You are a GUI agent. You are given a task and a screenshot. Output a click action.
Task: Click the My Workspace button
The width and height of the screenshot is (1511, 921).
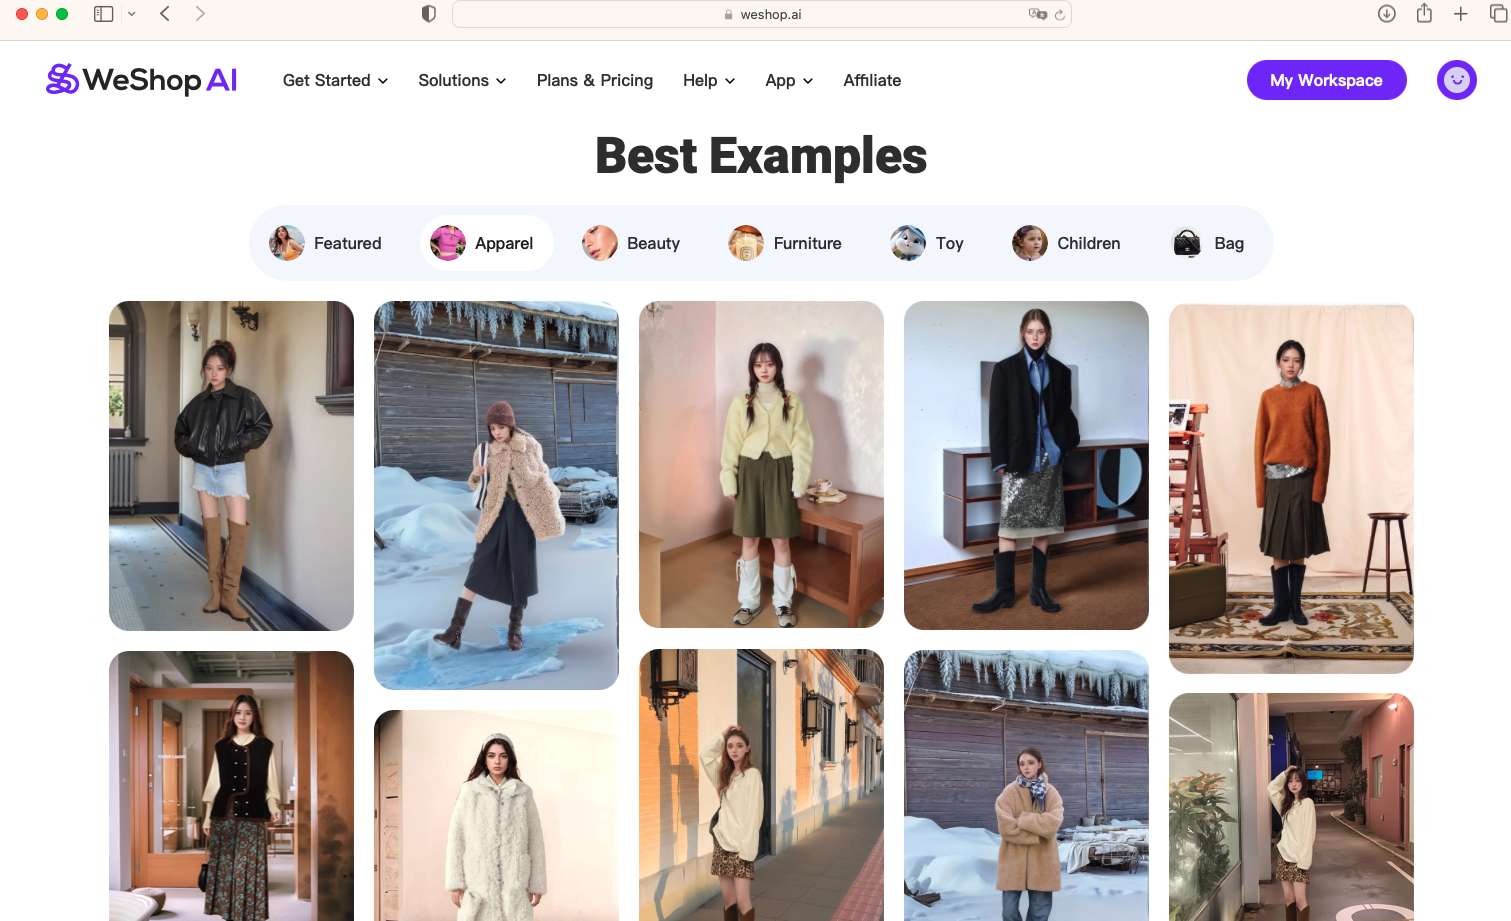[x=1326, y=80]
